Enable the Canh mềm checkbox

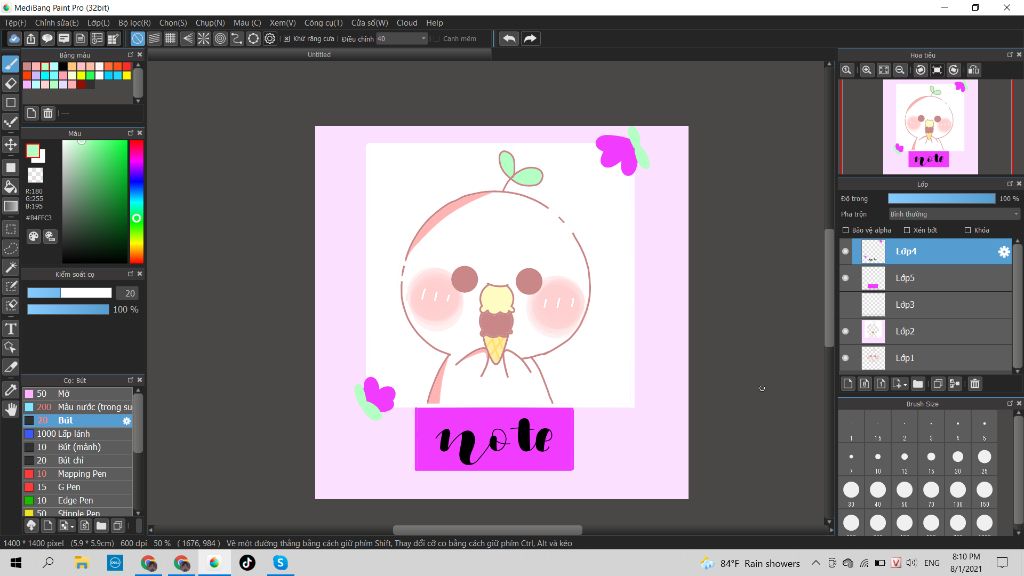coord(436,39)
